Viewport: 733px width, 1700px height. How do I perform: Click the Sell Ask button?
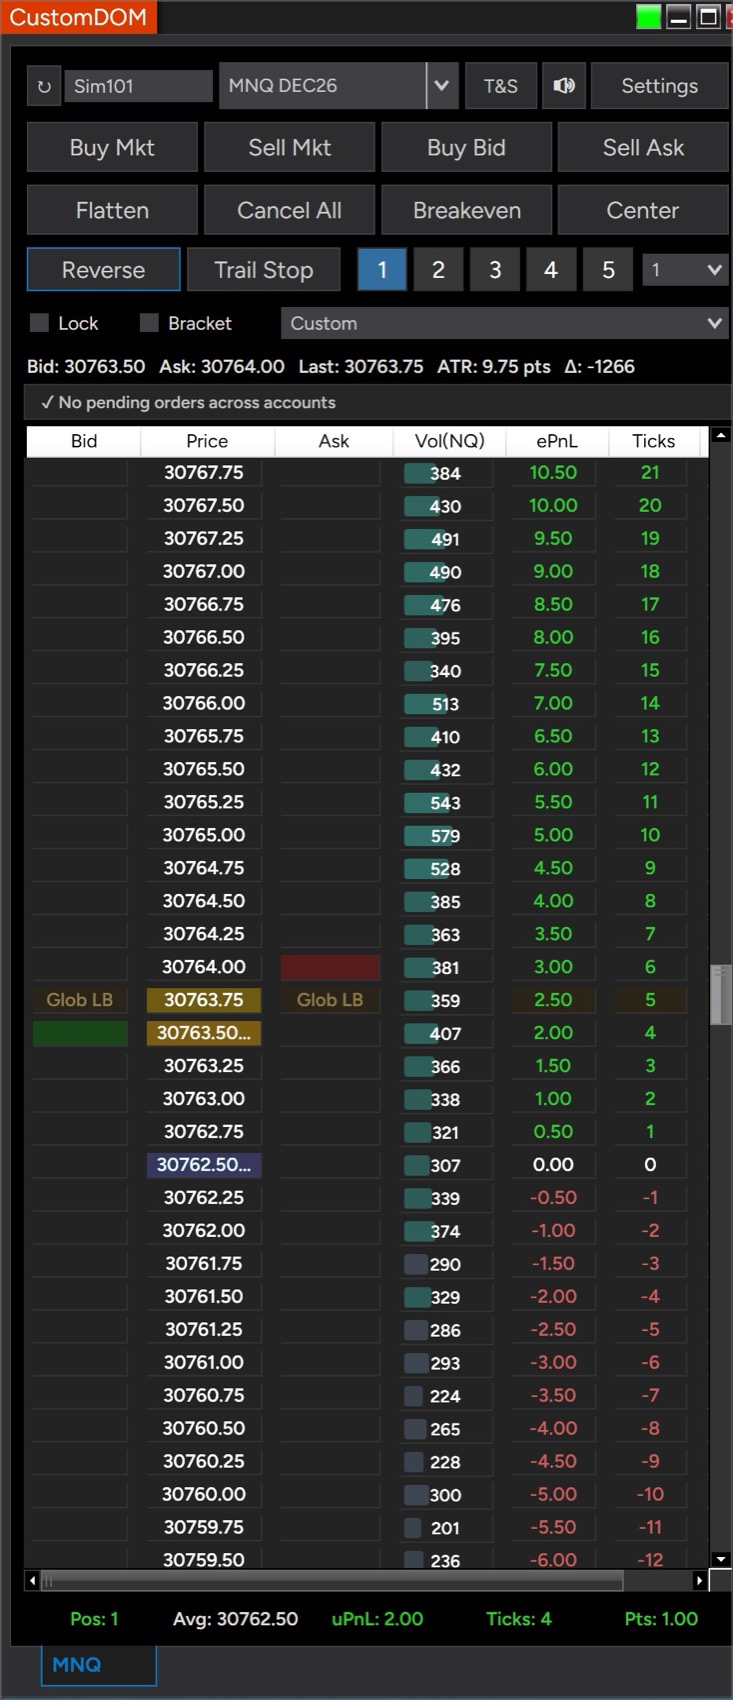coord(643,148)
